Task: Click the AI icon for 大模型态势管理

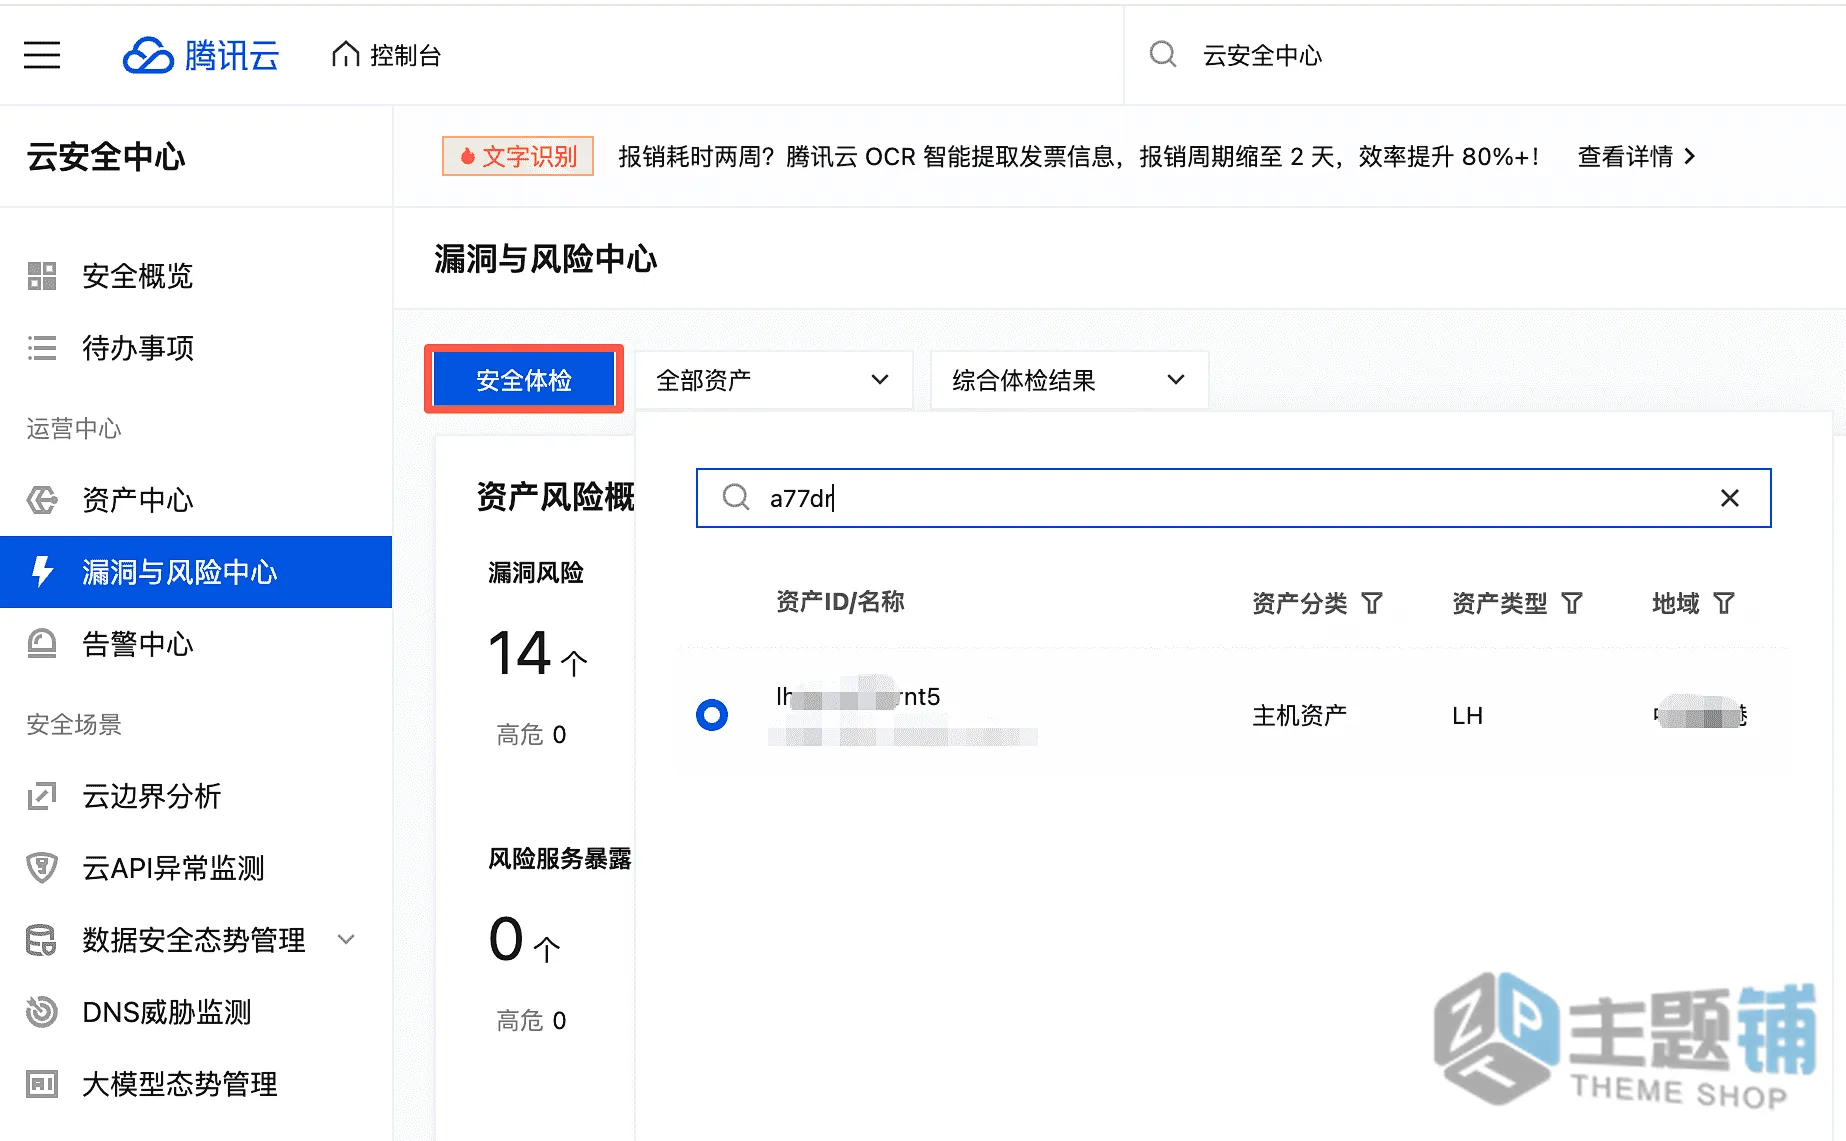Action: pos(42,1084)
